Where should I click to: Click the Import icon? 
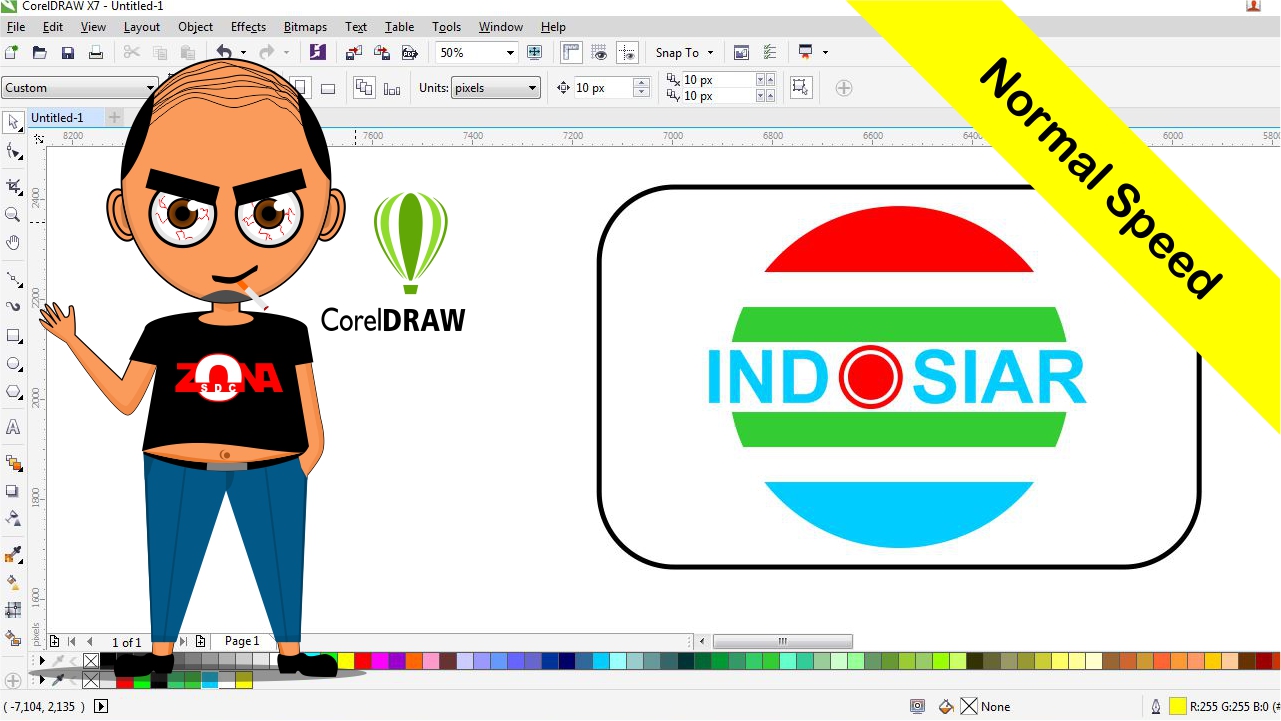pos(353,53)
